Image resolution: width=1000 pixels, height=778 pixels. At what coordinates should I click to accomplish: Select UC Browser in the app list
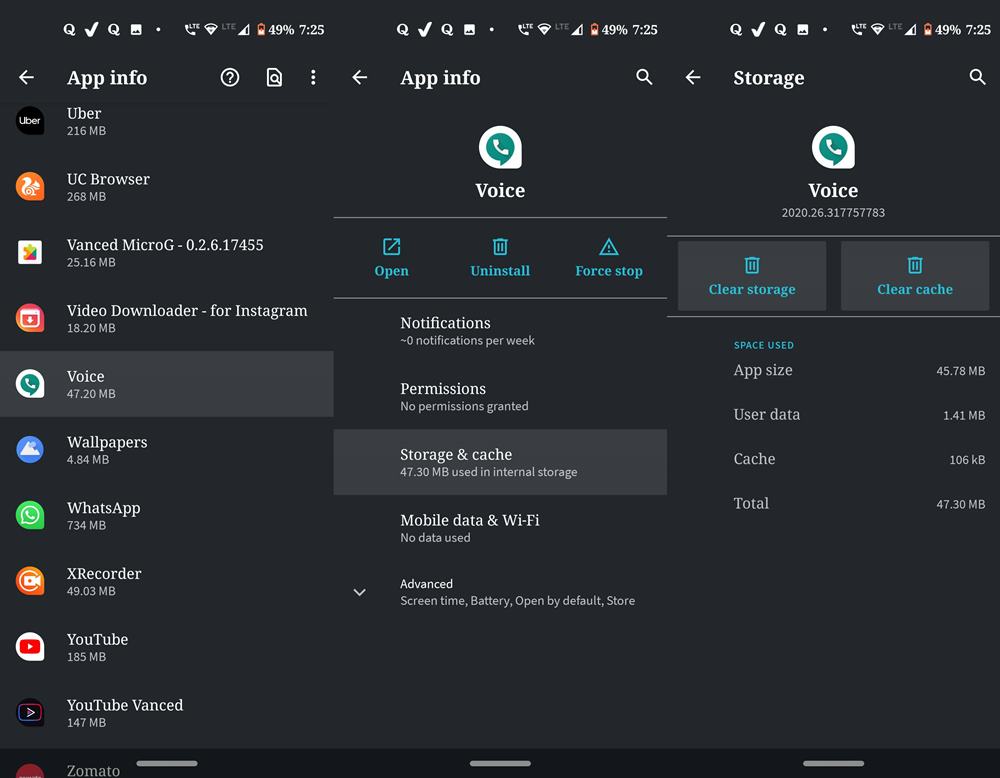pos(166,186)
